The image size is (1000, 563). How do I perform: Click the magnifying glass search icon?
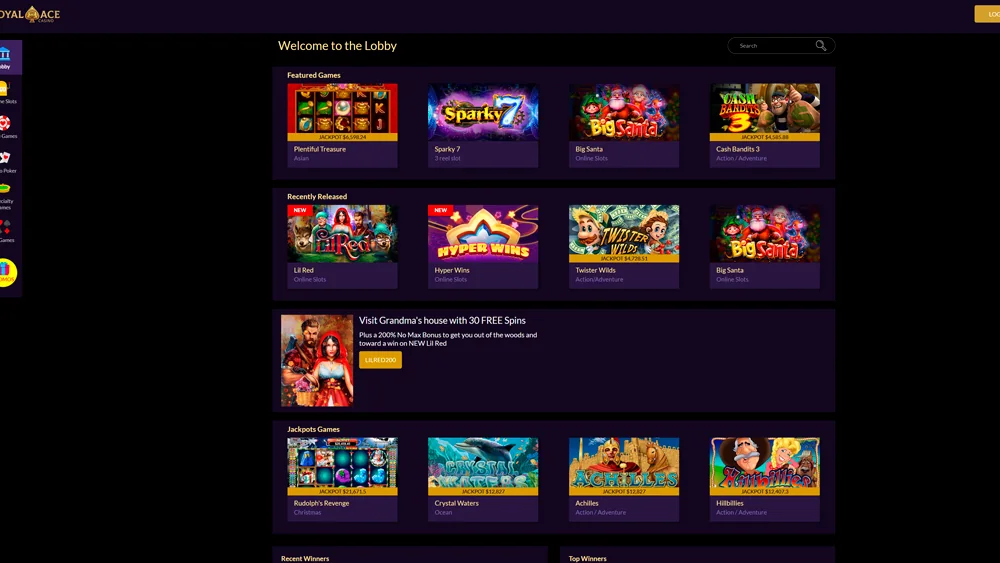(821, 46)
